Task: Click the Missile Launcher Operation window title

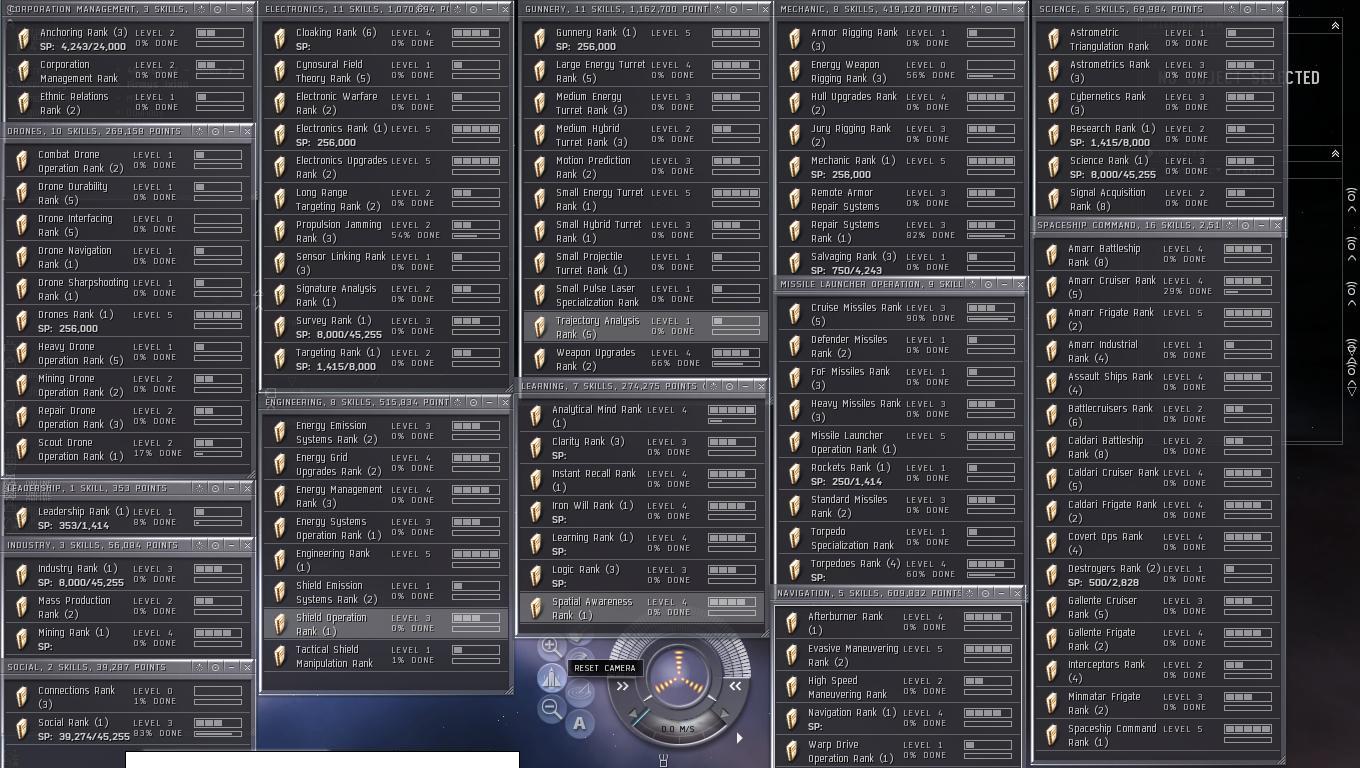Action: [870, 285]
